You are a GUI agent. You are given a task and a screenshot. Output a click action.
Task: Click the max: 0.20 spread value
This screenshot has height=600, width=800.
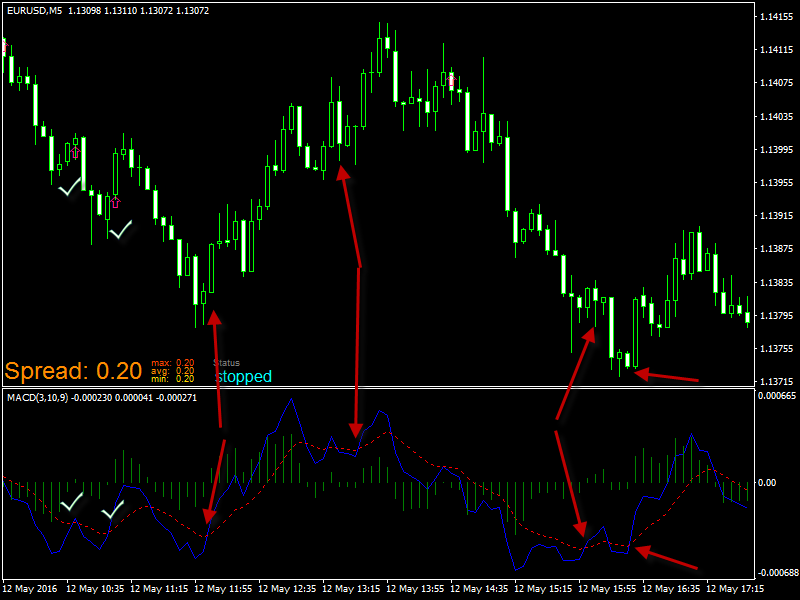point(172,363)
